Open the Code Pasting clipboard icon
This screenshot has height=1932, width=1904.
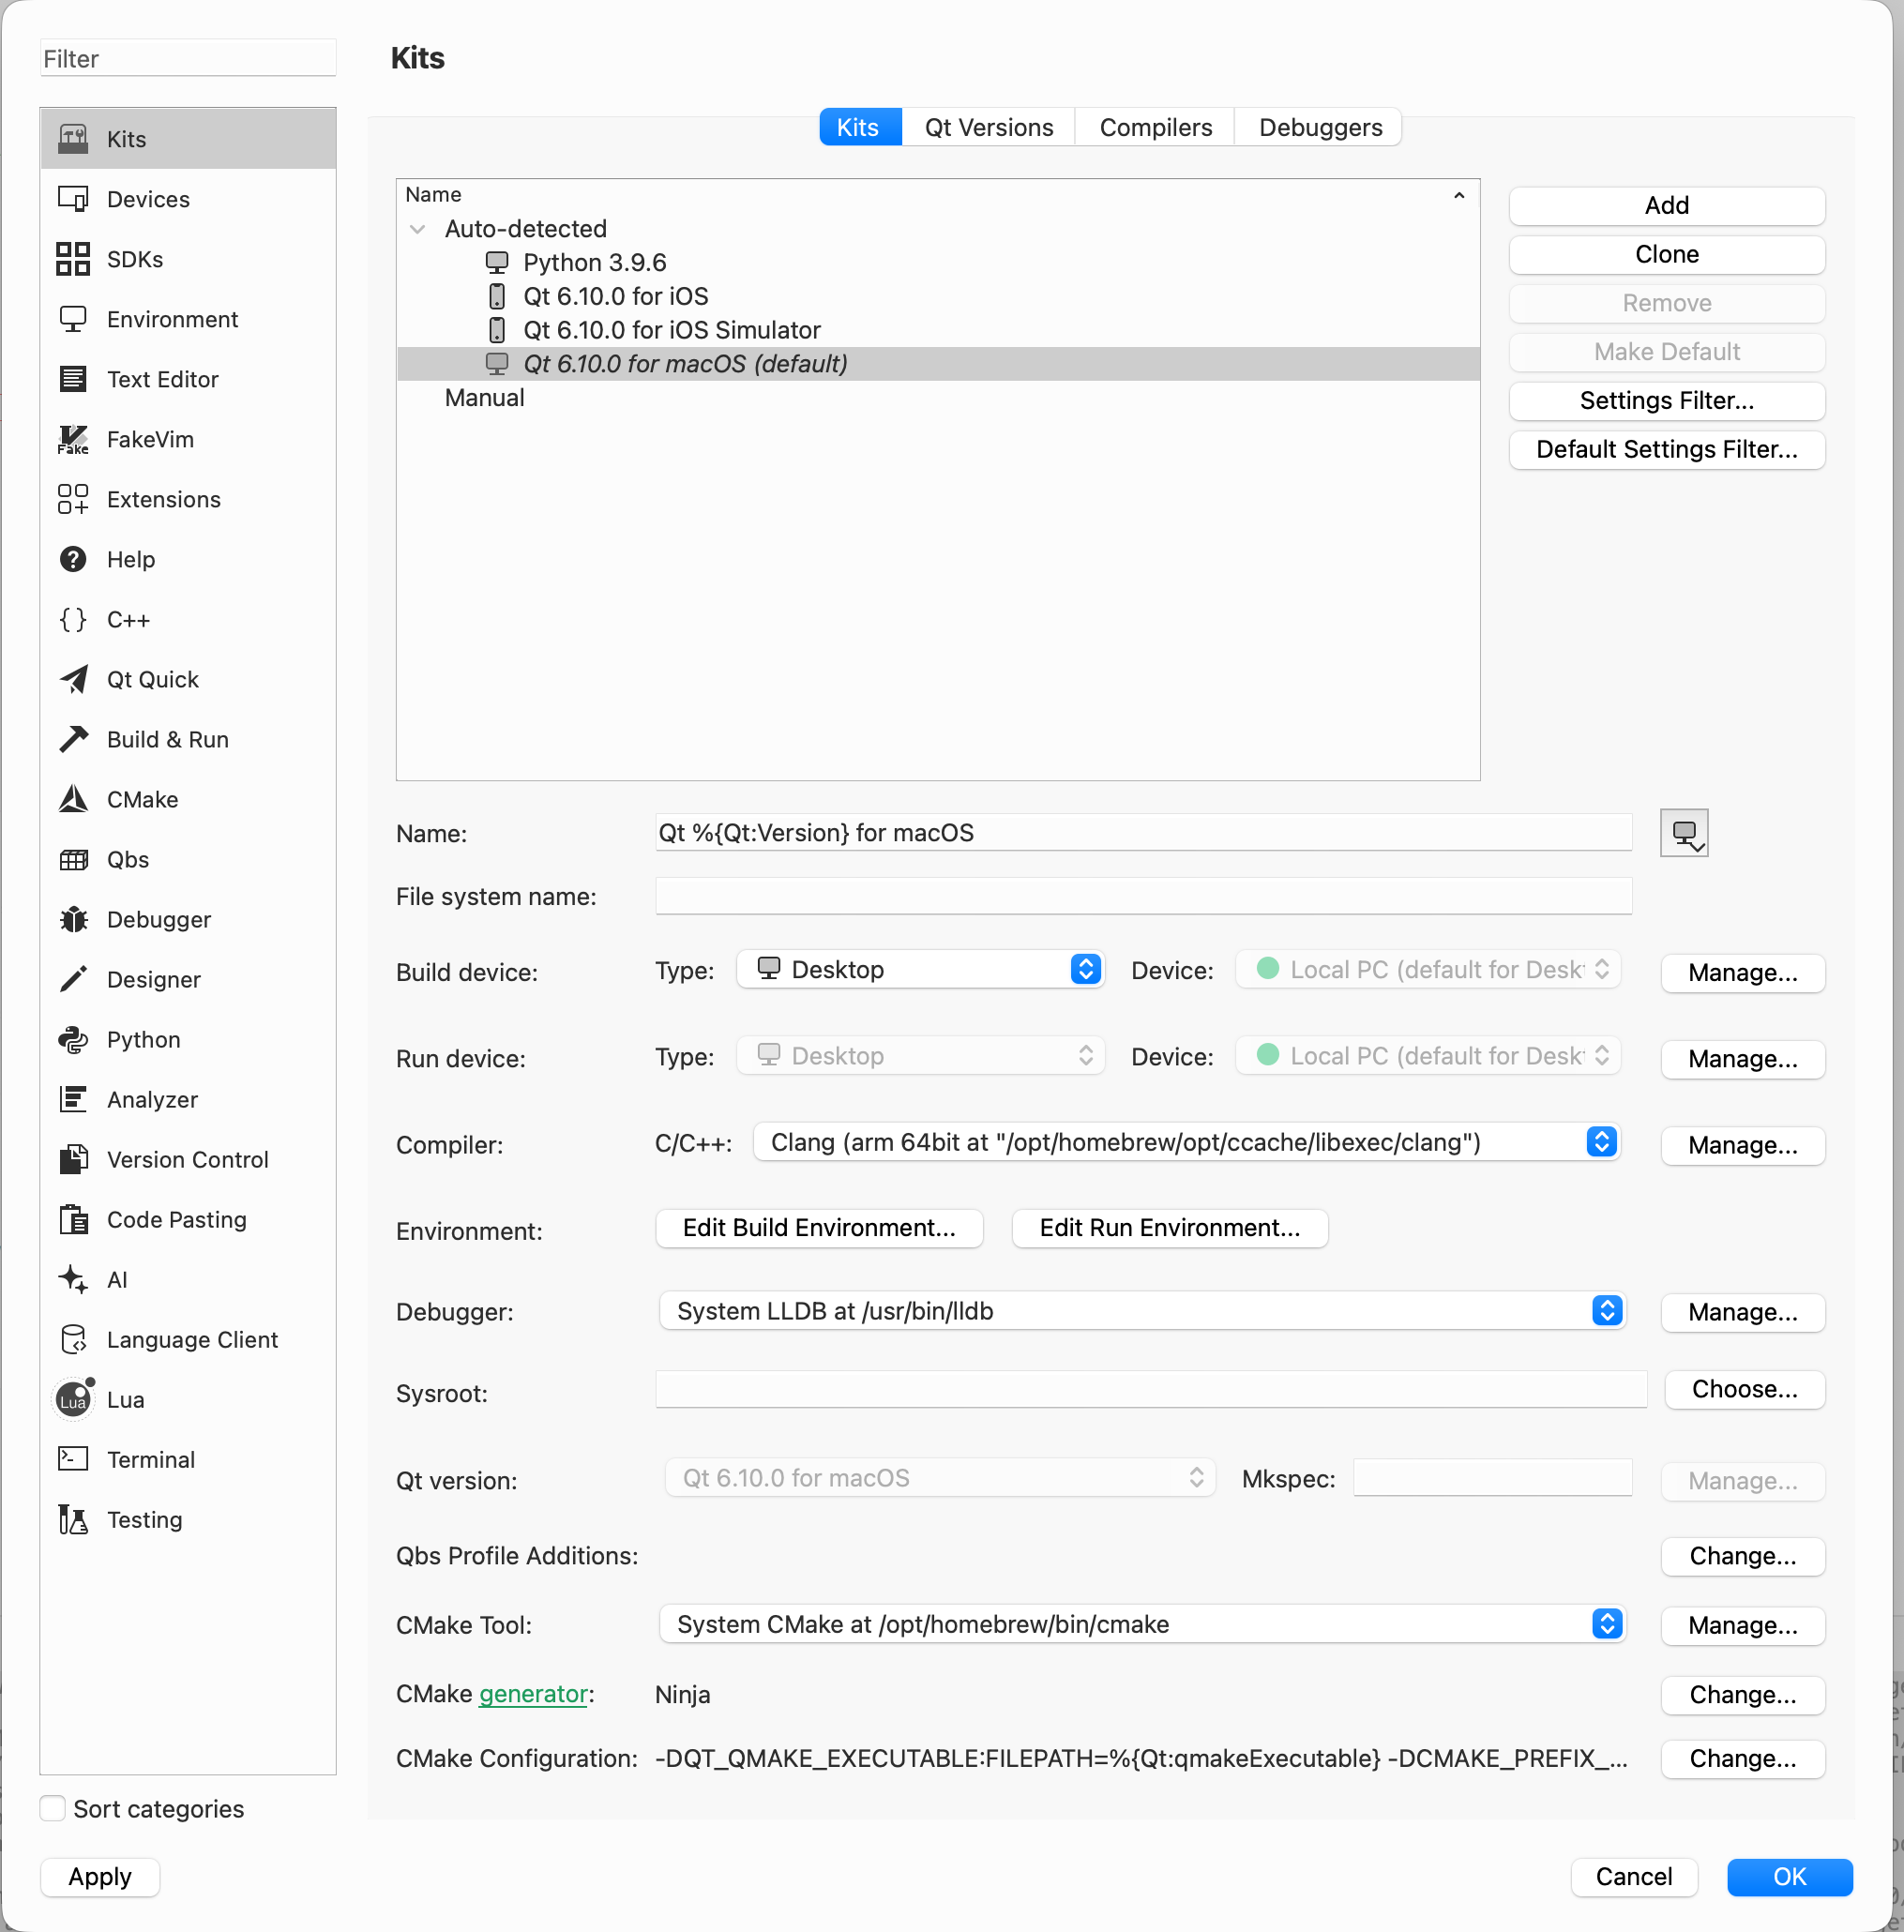point(73,1219)
